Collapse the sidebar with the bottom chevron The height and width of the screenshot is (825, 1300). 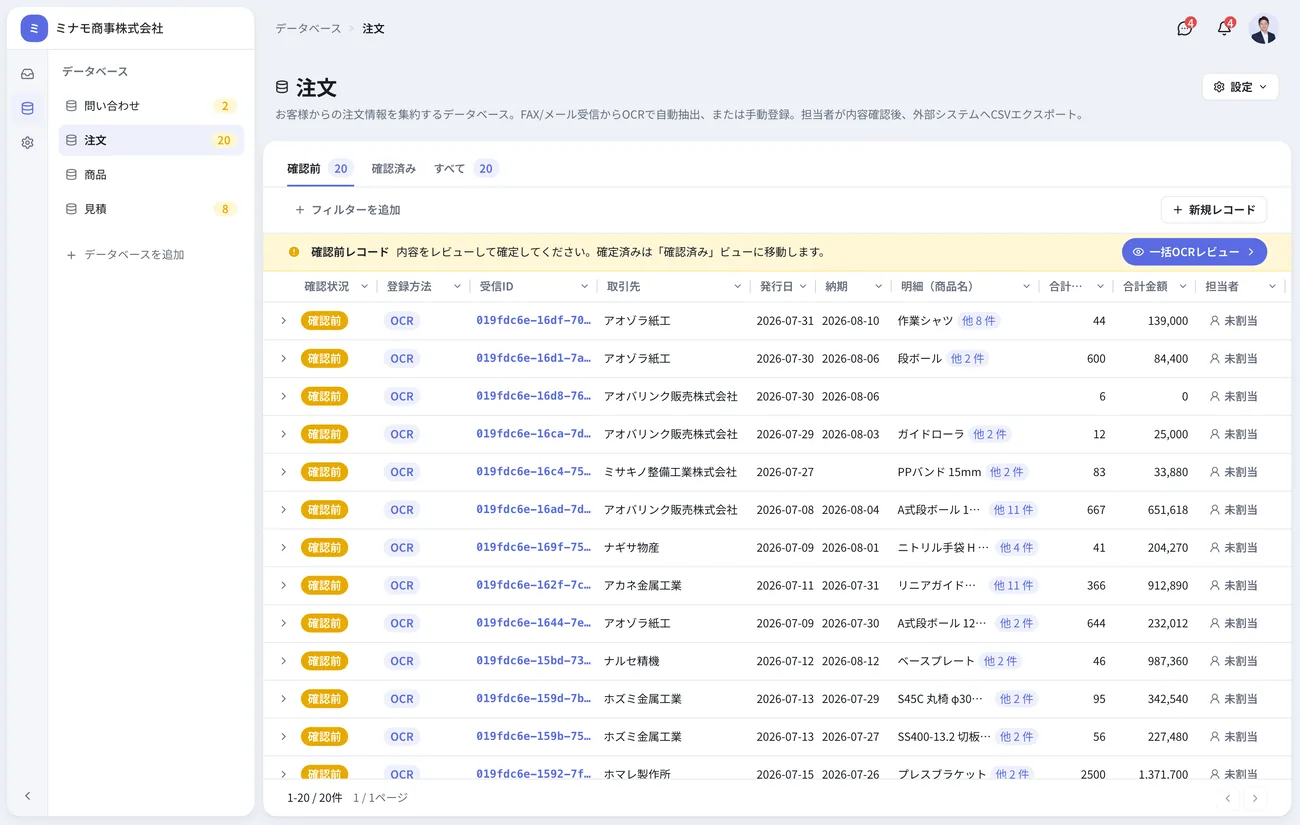pyautogui.click(x=27, y=796)
